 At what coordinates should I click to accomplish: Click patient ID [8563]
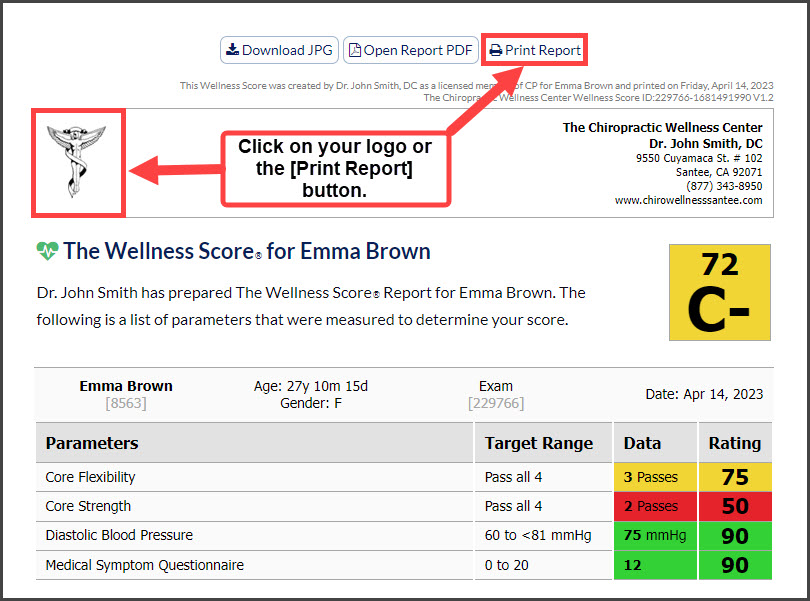126,403
